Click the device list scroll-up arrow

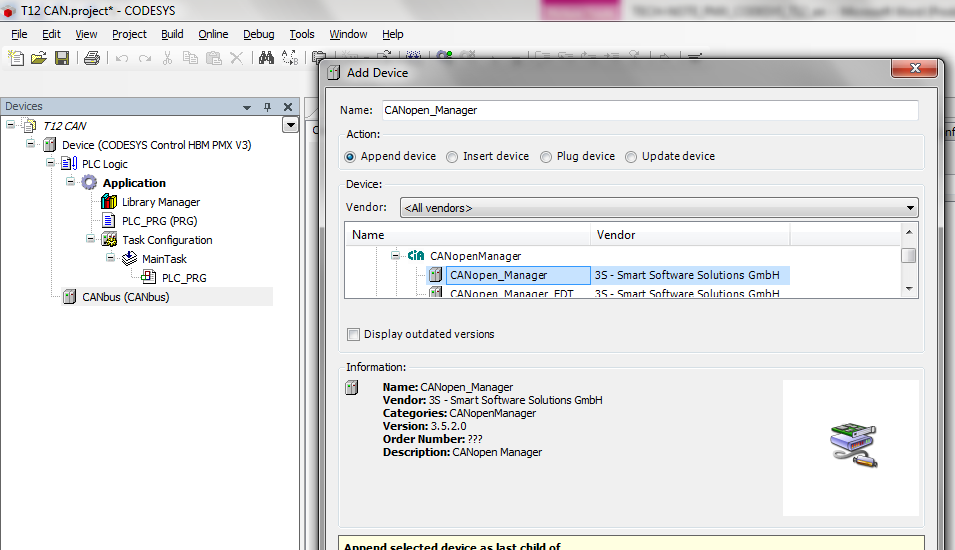point(909,232)
